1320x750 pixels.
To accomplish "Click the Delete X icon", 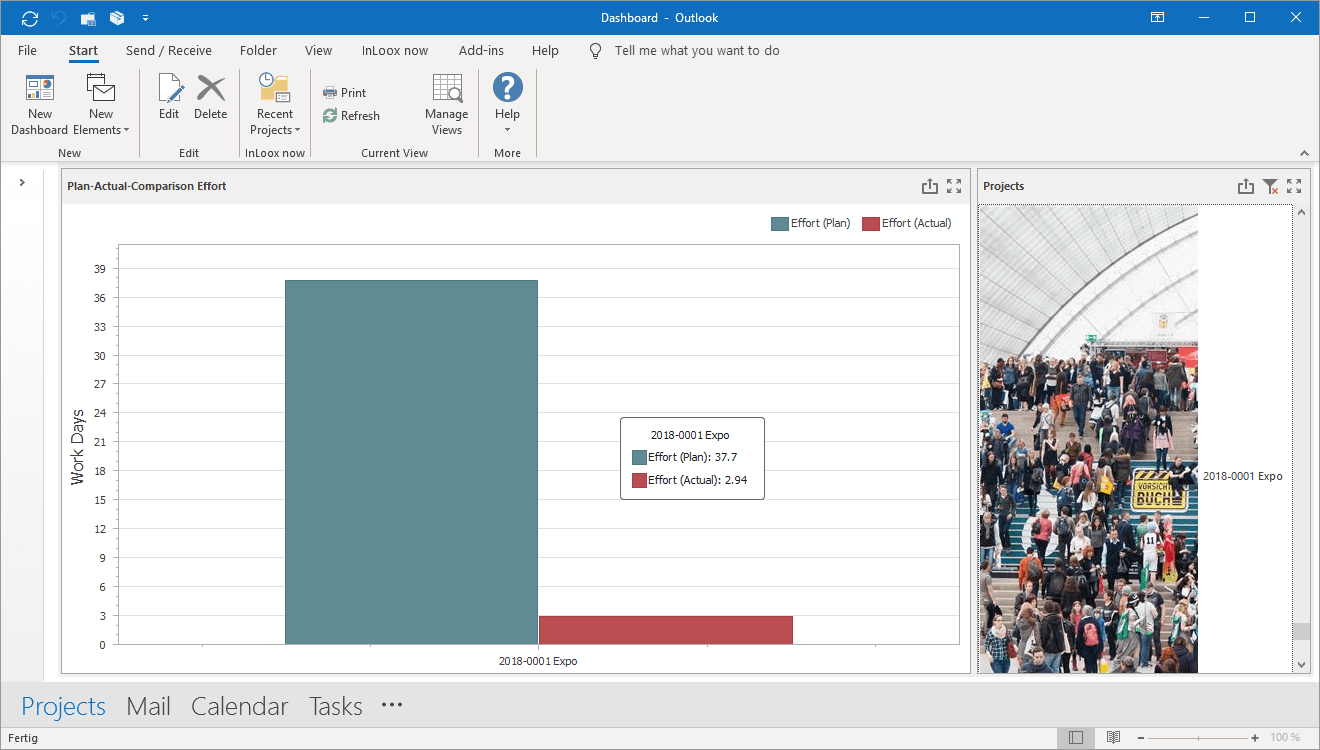I will tap(211, 90).
